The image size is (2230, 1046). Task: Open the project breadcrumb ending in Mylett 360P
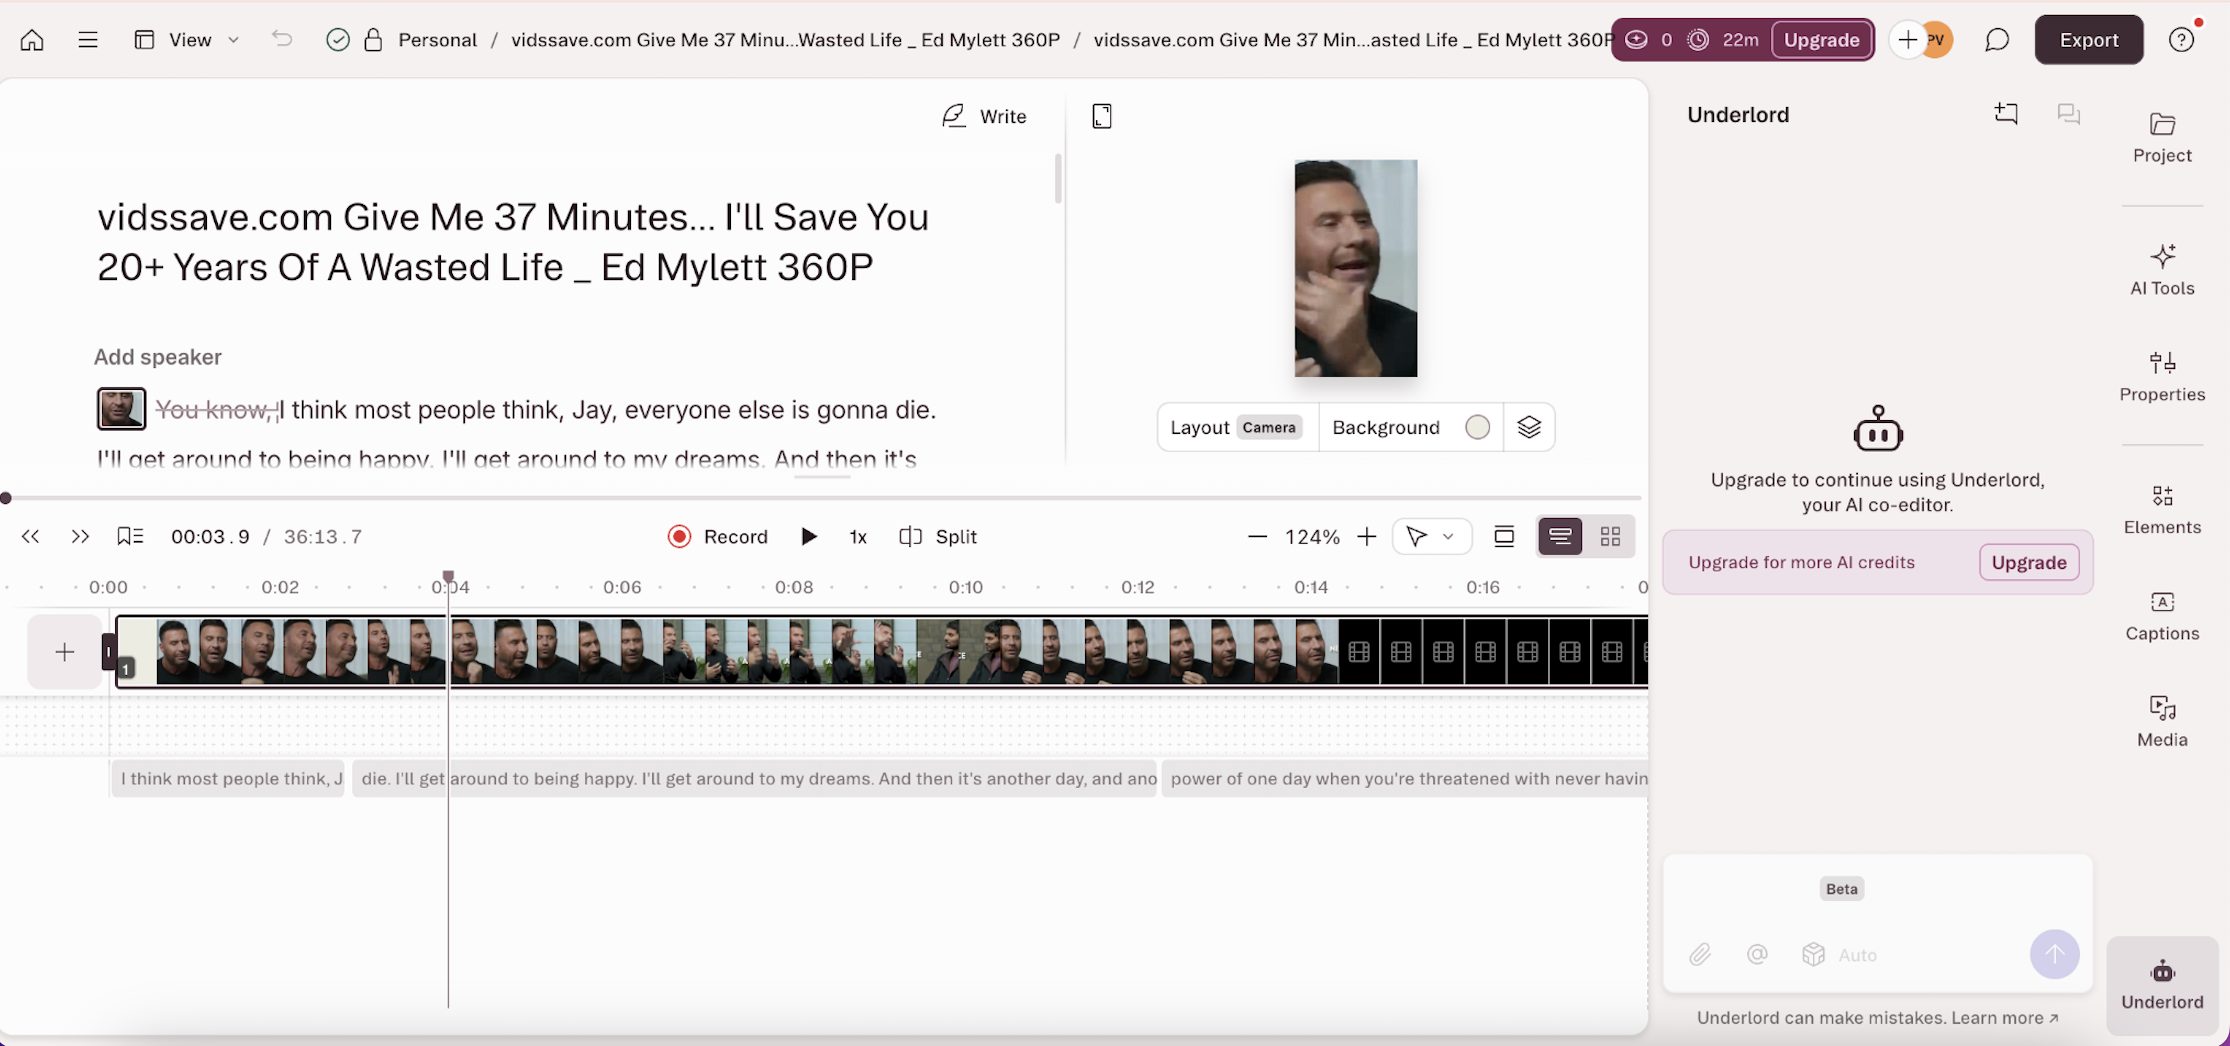[785, 40]
